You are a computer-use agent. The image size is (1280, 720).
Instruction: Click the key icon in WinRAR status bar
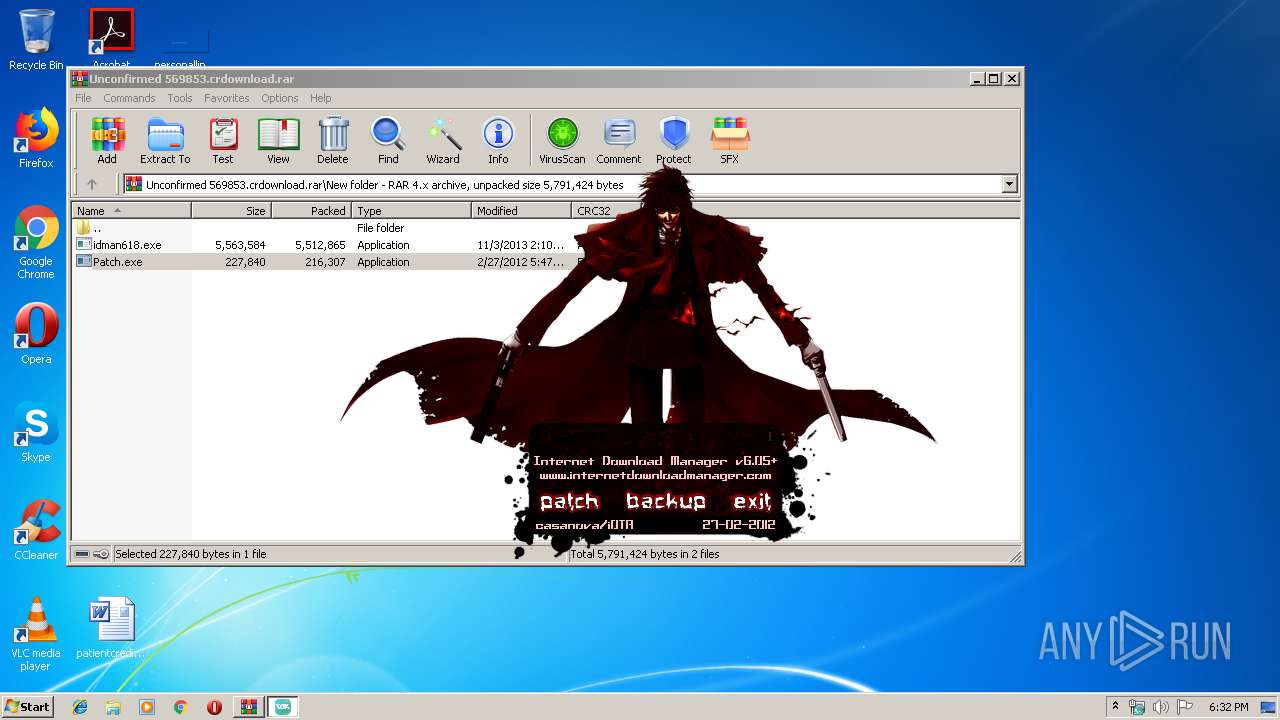click(101, 554)
